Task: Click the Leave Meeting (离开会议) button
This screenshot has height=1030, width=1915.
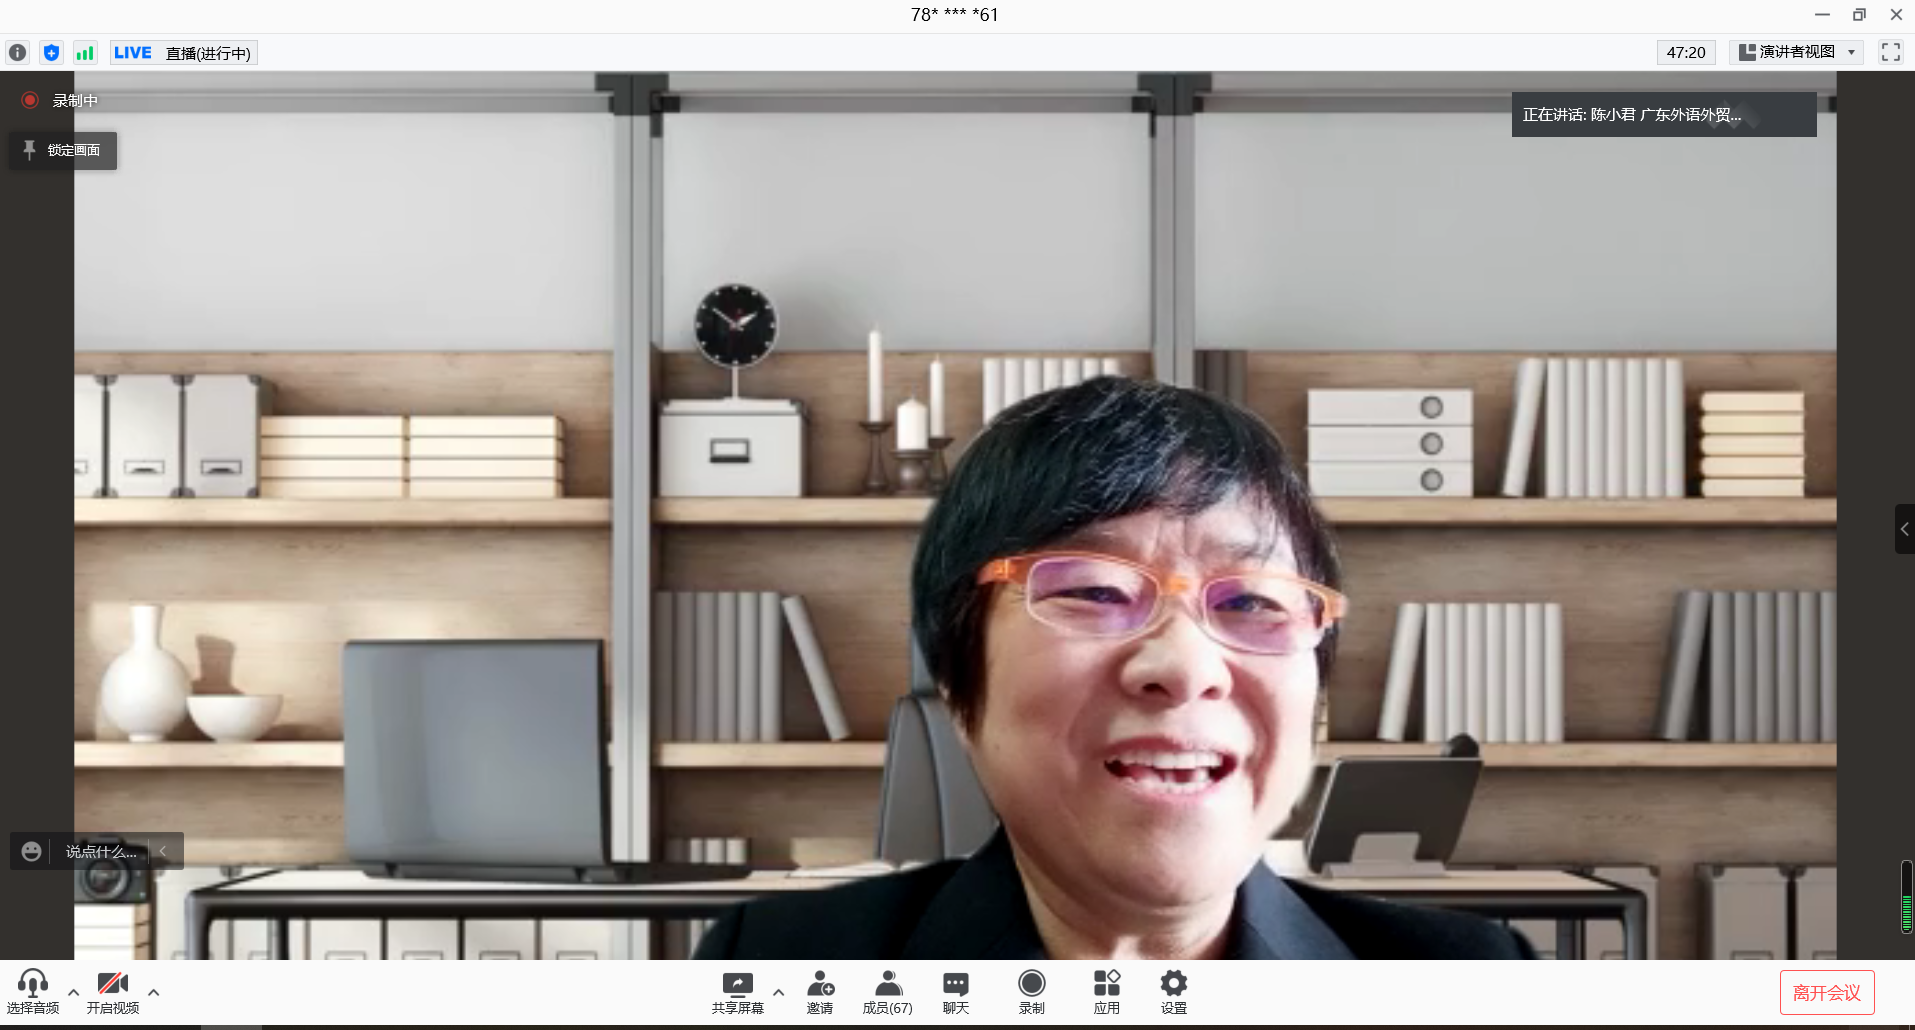Action: pos(1826,992)
